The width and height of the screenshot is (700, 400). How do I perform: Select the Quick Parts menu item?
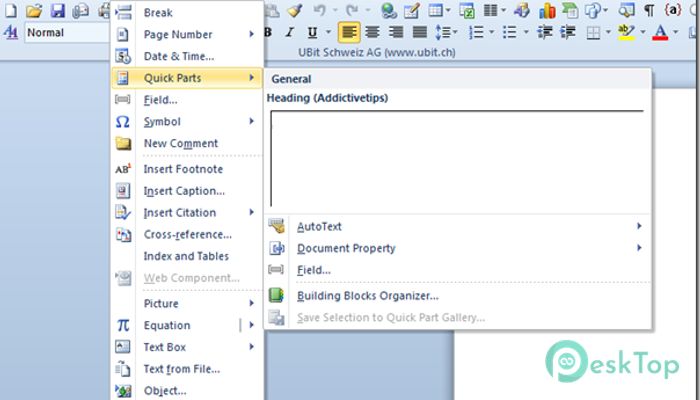pyautogui.click(x=187, y=78)
